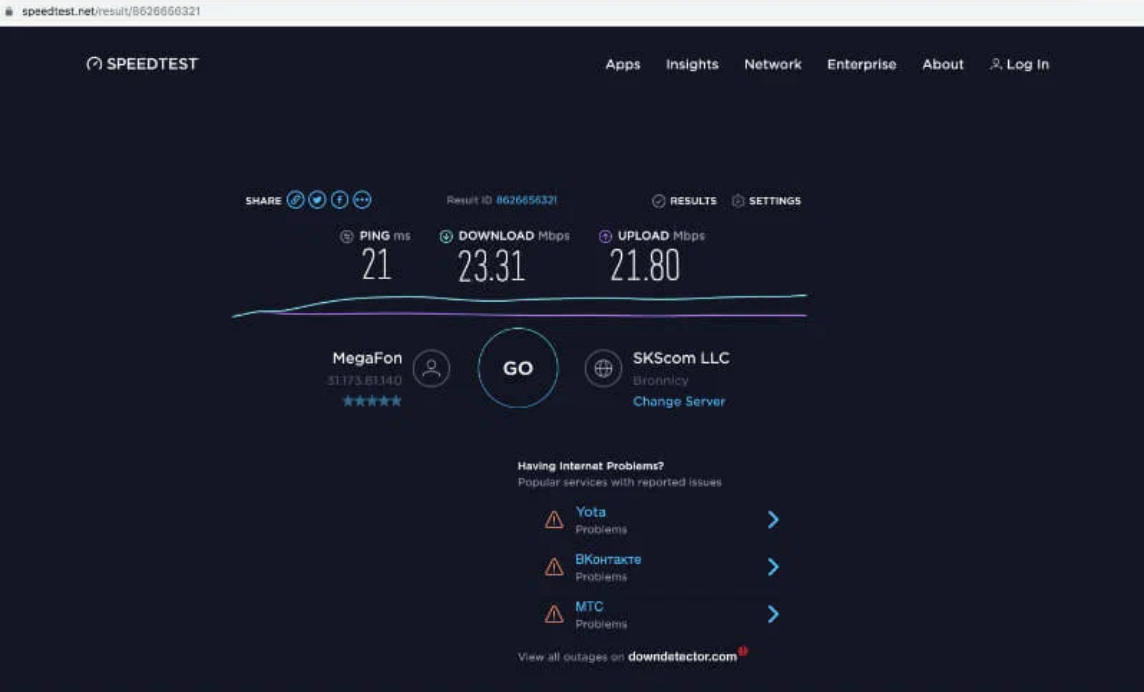This screenshot has width=1144, height=692.
Task: Click the MegaFon provider name
Action: (367, 358)
